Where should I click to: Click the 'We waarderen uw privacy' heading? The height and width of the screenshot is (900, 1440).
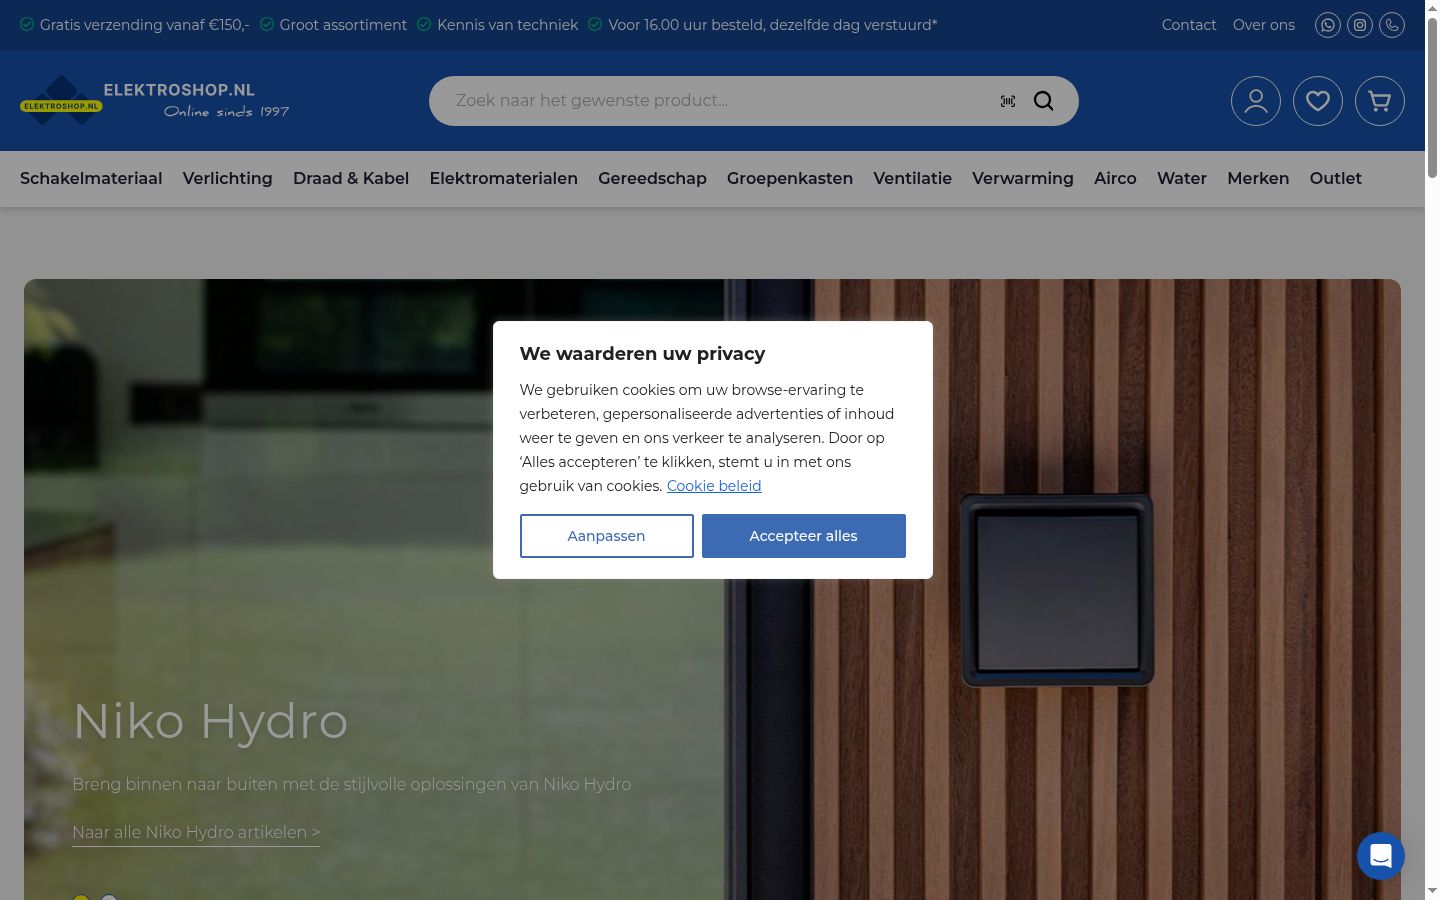pyautogui.click(x=642, y=353)
